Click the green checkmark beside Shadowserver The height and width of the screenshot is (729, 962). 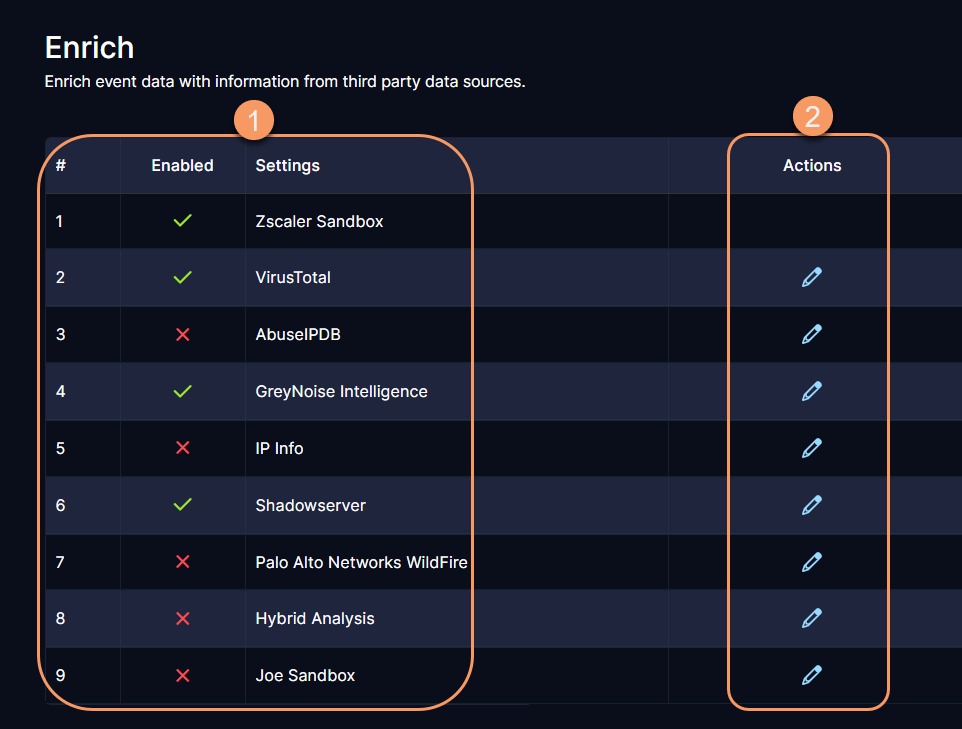182,505
